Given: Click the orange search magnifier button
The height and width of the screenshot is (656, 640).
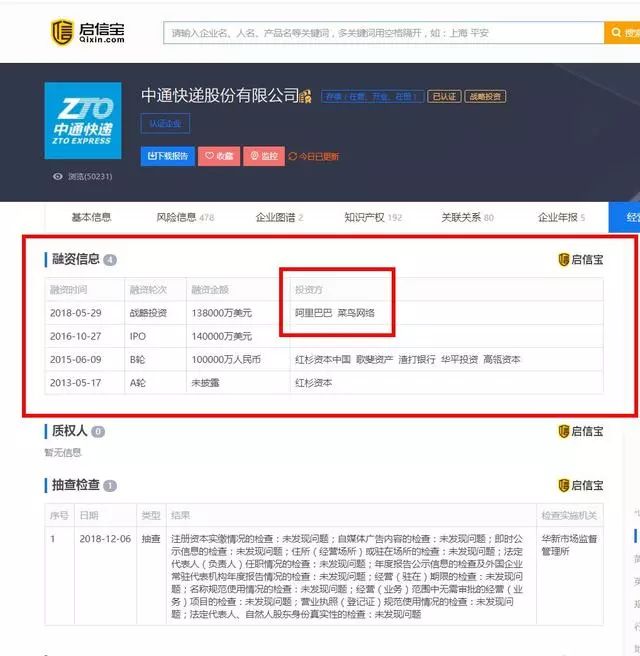Looking at the screenshot, I should click(622, 33).
